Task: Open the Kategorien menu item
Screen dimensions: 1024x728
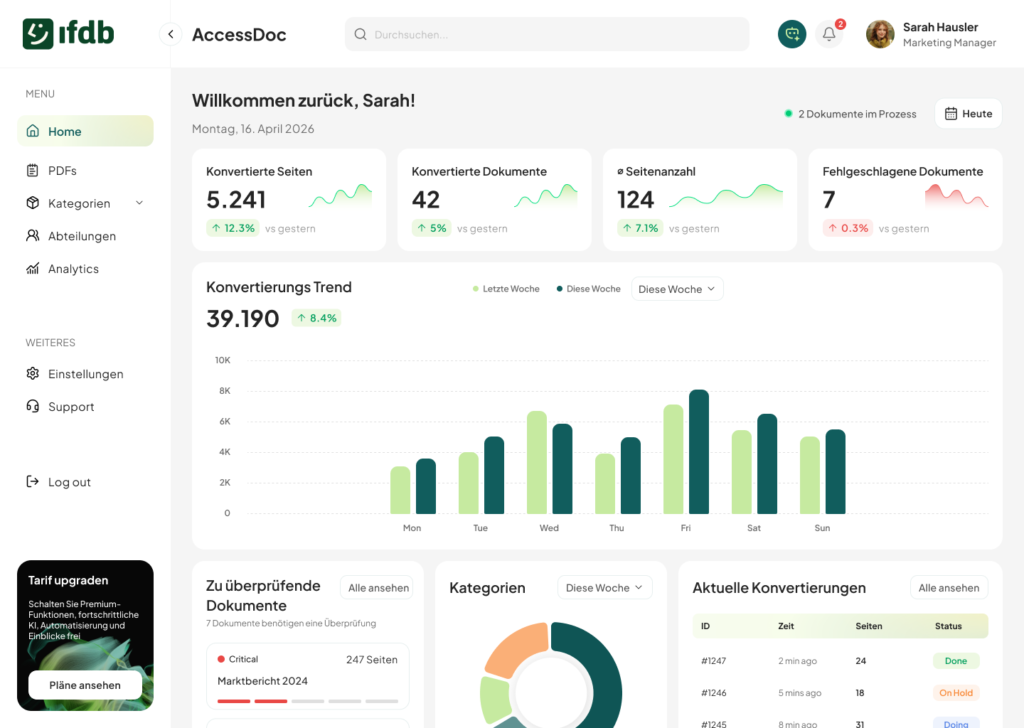Action: 86,203
